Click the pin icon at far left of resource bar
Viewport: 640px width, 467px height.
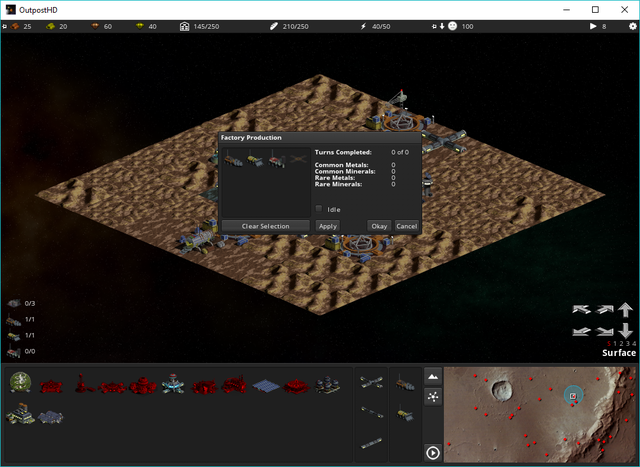point(4,27)
